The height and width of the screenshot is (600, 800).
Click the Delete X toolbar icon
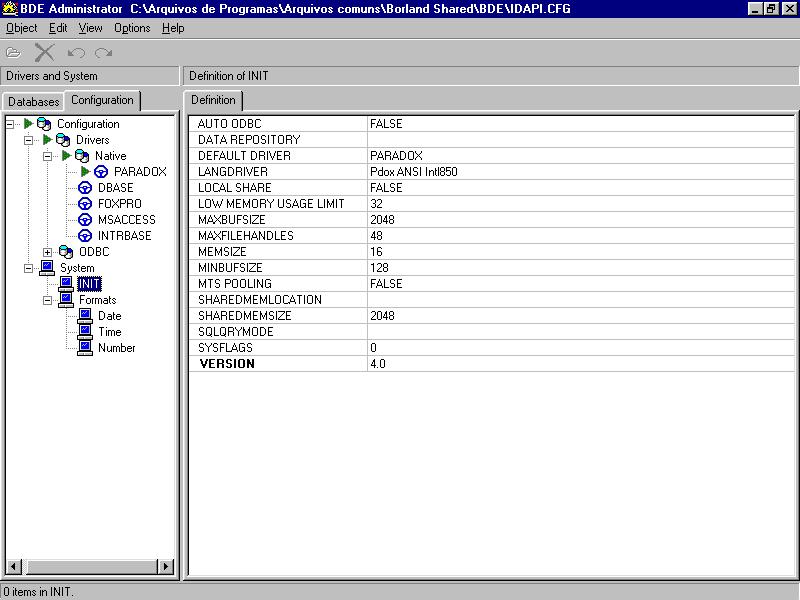pyautogui.click(x=44, y=52)
